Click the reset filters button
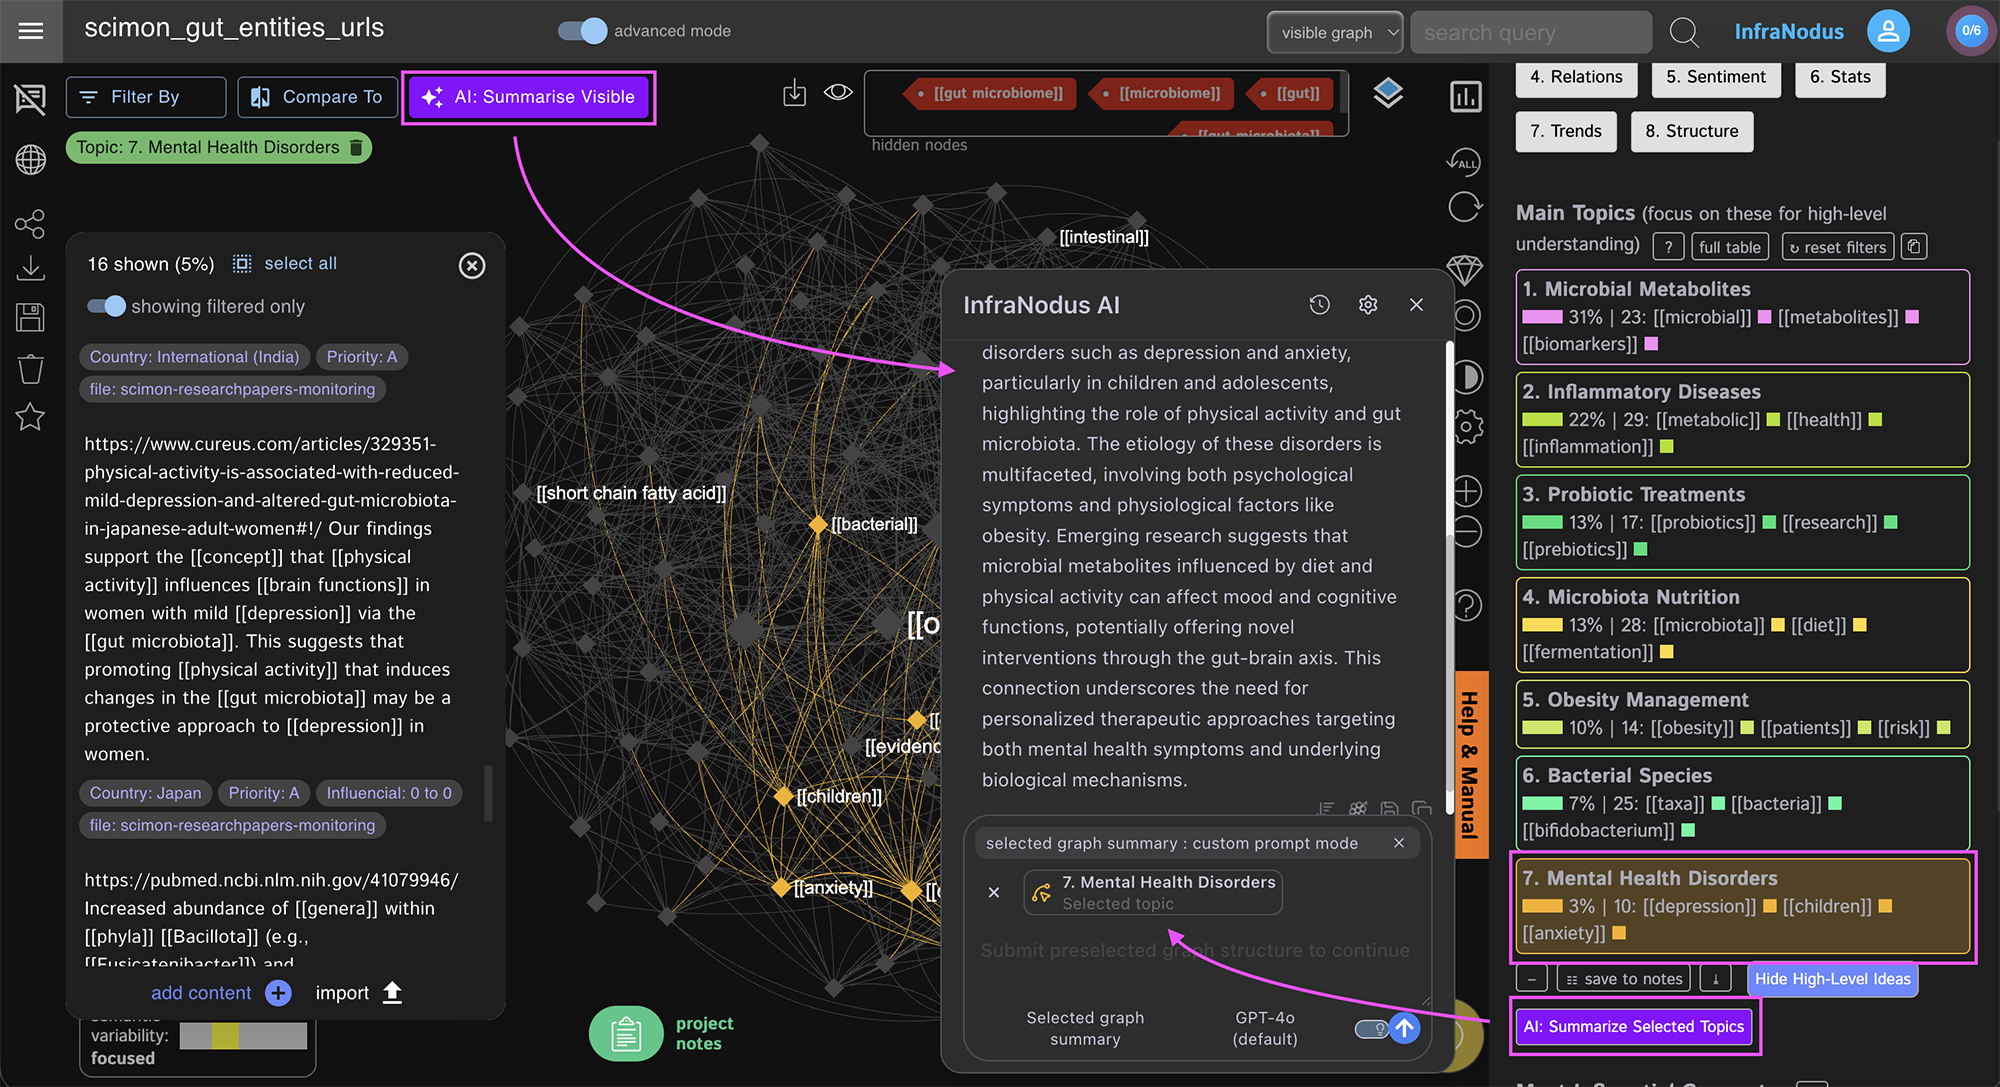 point(1837,247)
